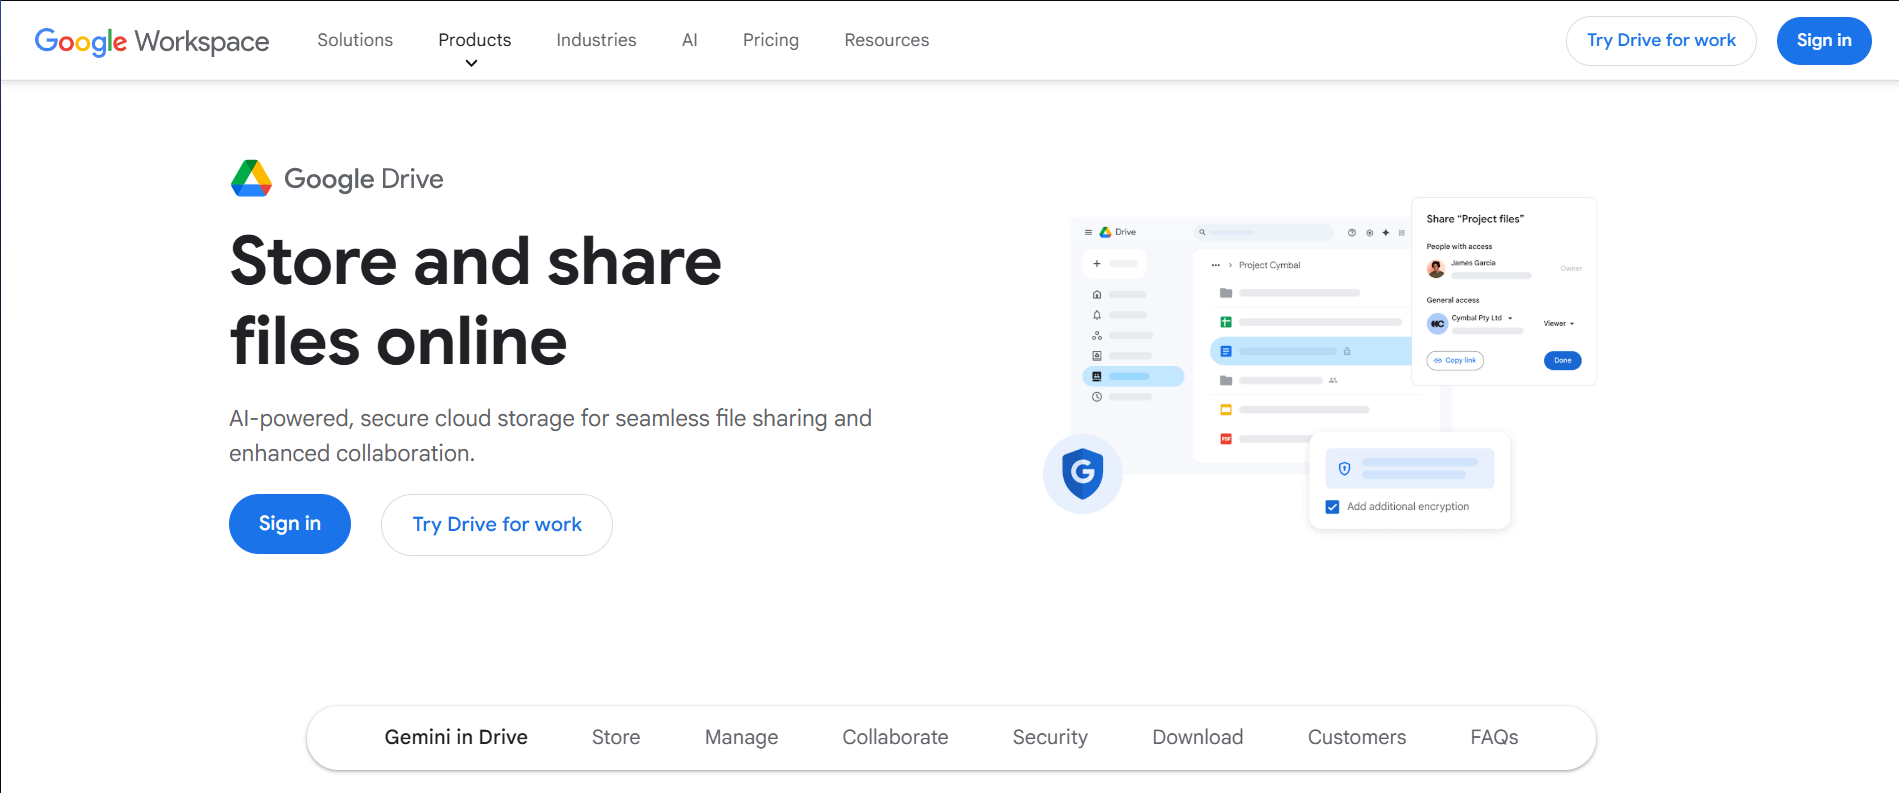Screen dimensions: 1899x793
Task: Open the Solutions menu
Action: (355, 40)
